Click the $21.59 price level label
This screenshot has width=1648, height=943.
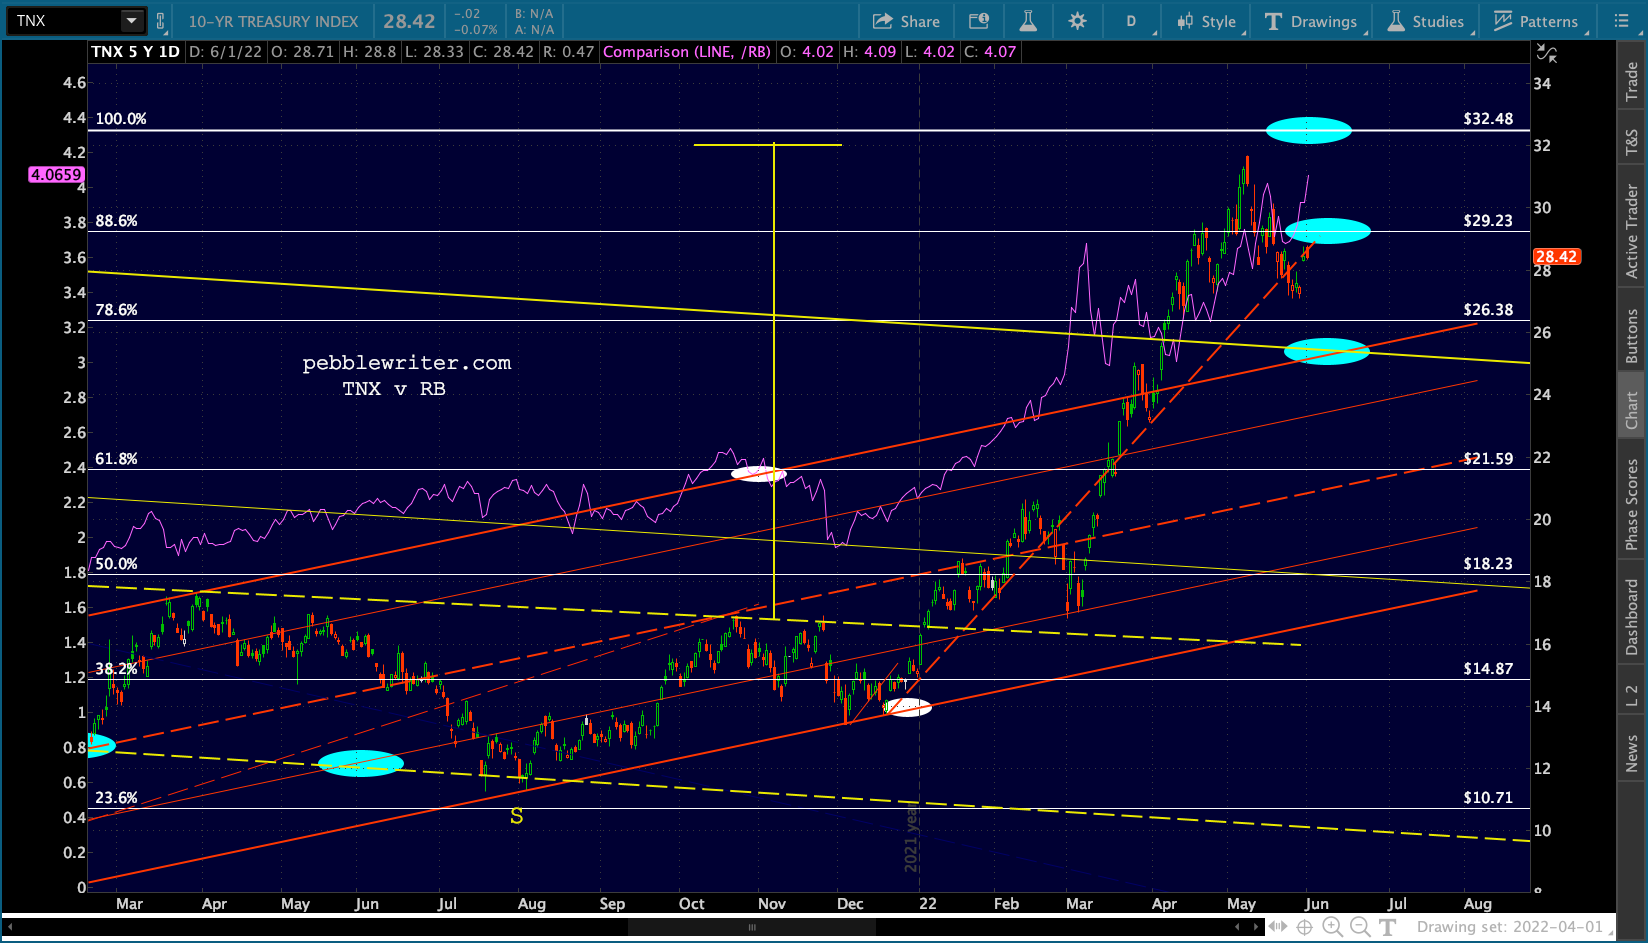(x=1488, y=459)
